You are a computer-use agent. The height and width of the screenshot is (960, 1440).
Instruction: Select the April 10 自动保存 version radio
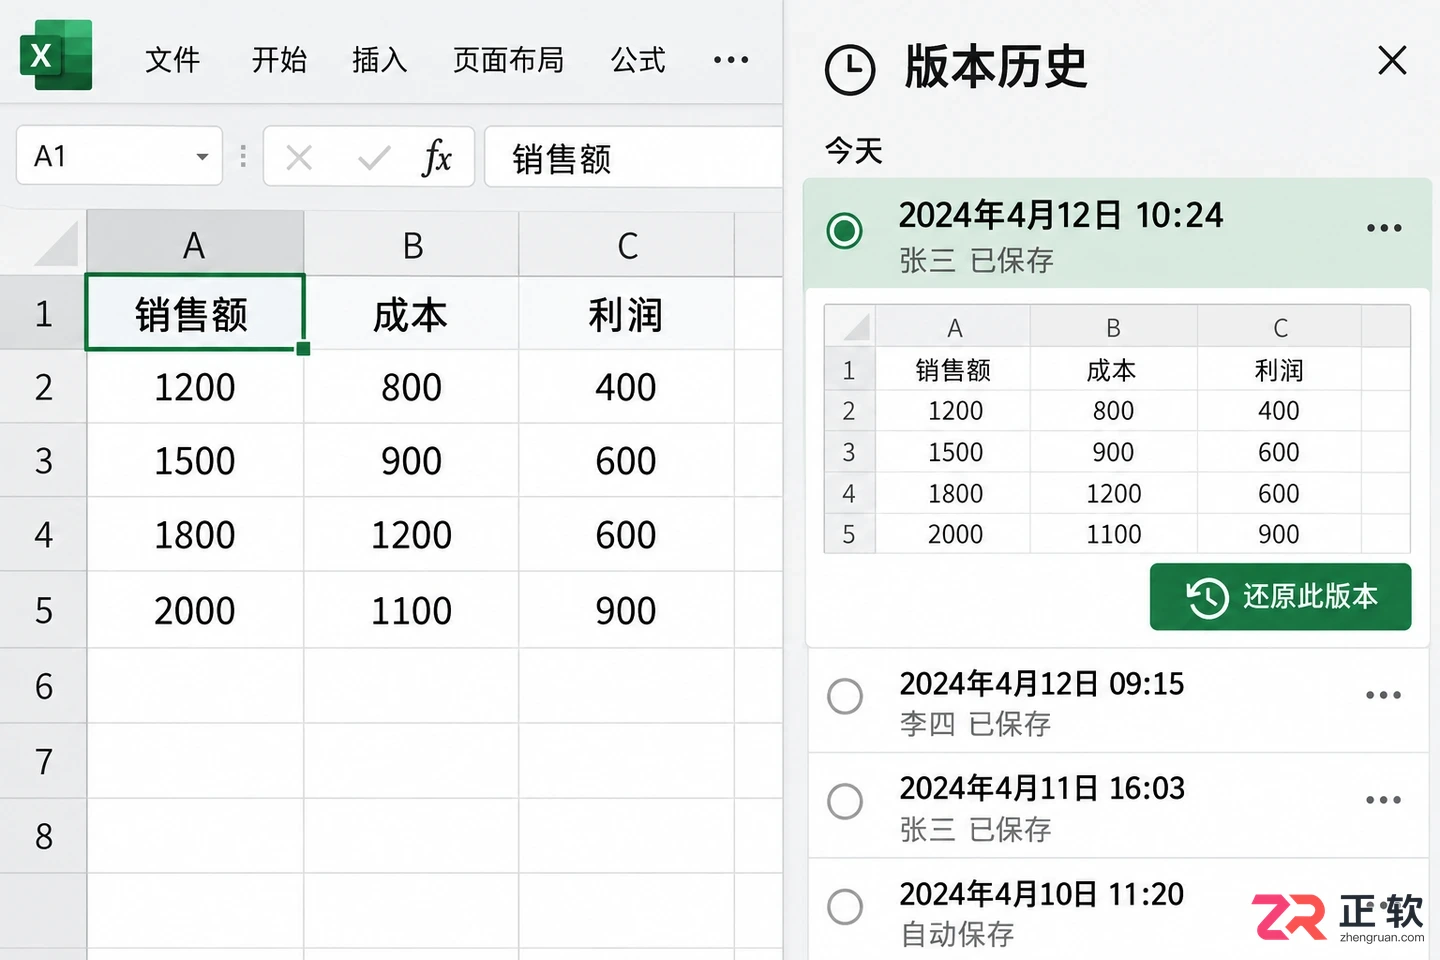click(845, 907)
